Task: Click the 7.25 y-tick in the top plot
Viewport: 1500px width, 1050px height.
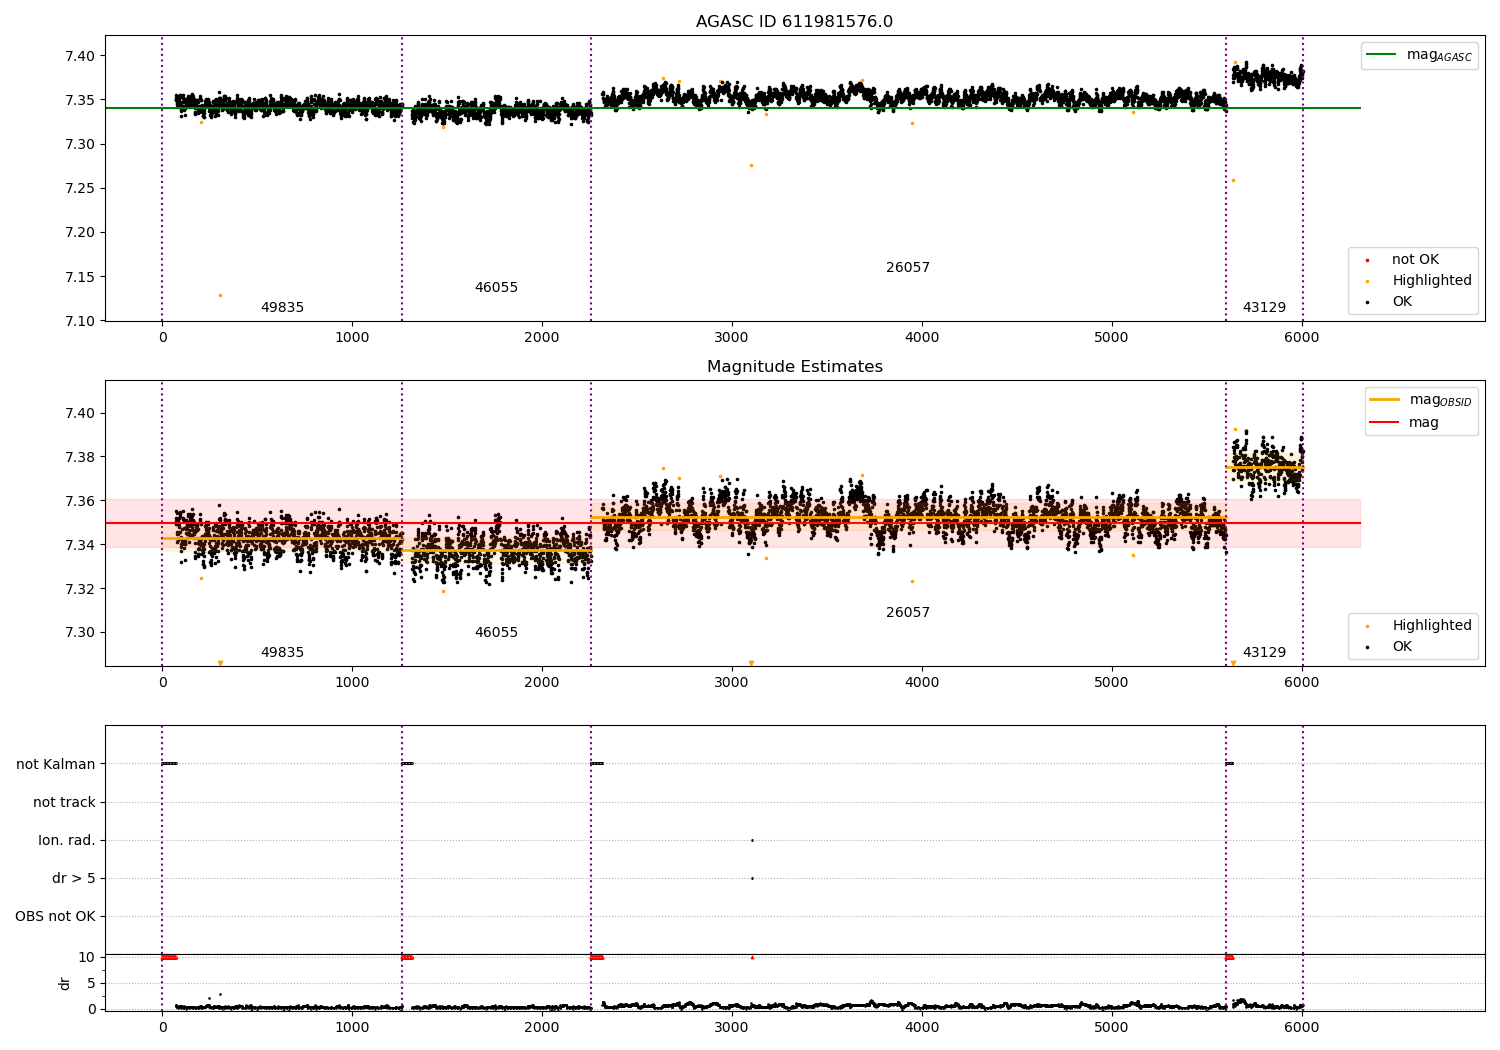Action: tap(79, 189)
